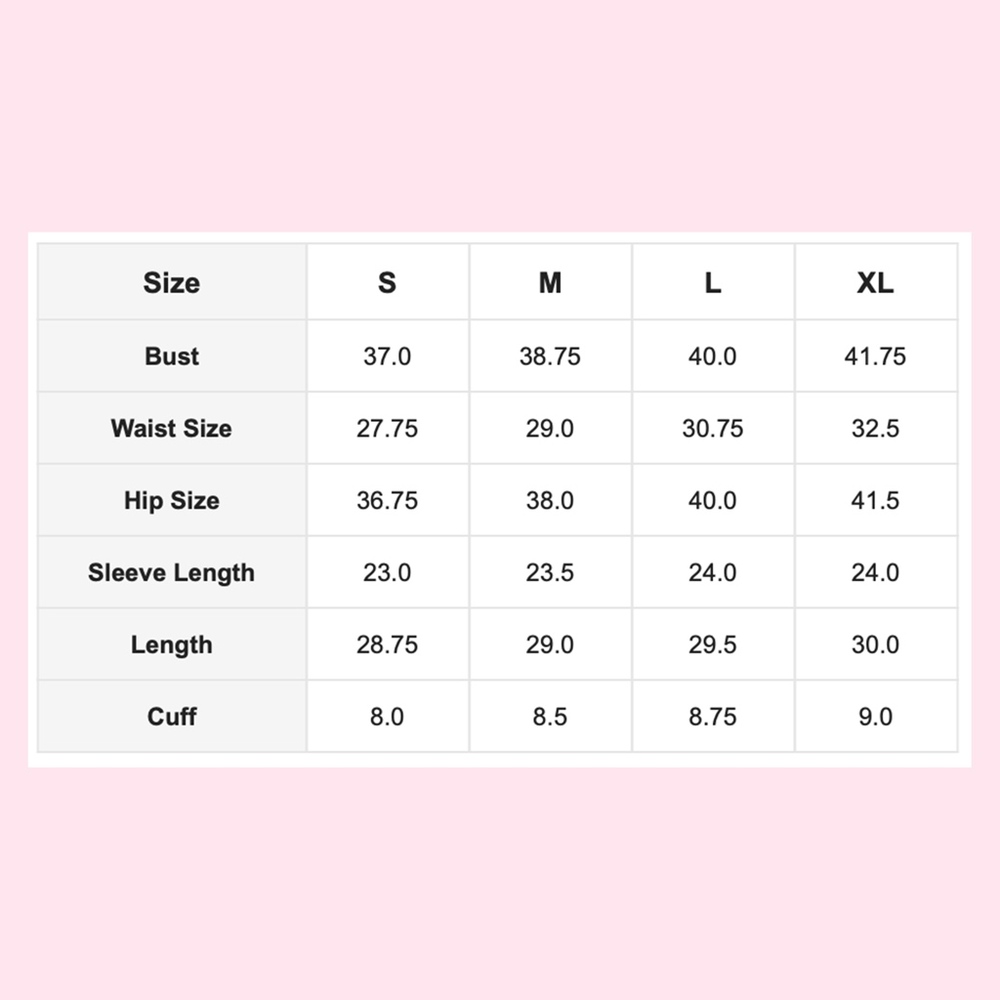Click the L column header
This screenshot has width=1000, height=1000.
click(x=712, y=283)
